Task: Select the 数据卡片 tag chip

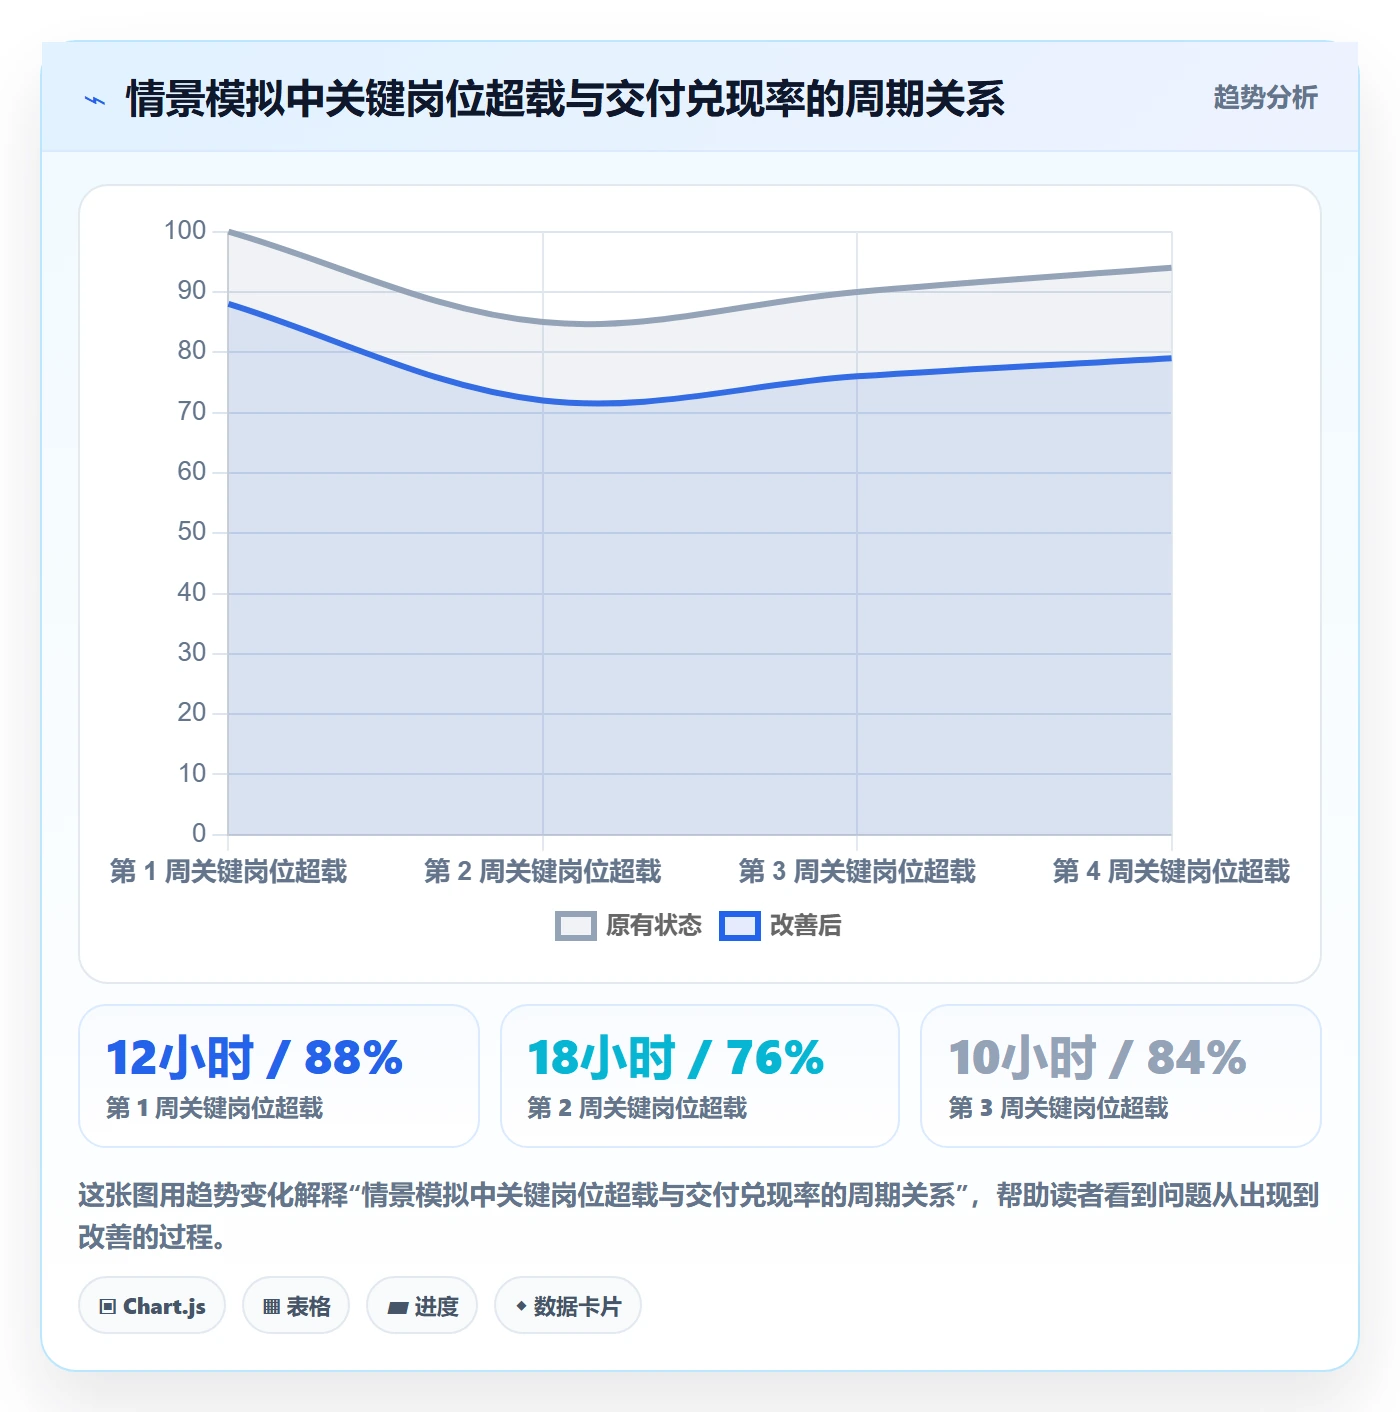Action: coord(568,1305)
